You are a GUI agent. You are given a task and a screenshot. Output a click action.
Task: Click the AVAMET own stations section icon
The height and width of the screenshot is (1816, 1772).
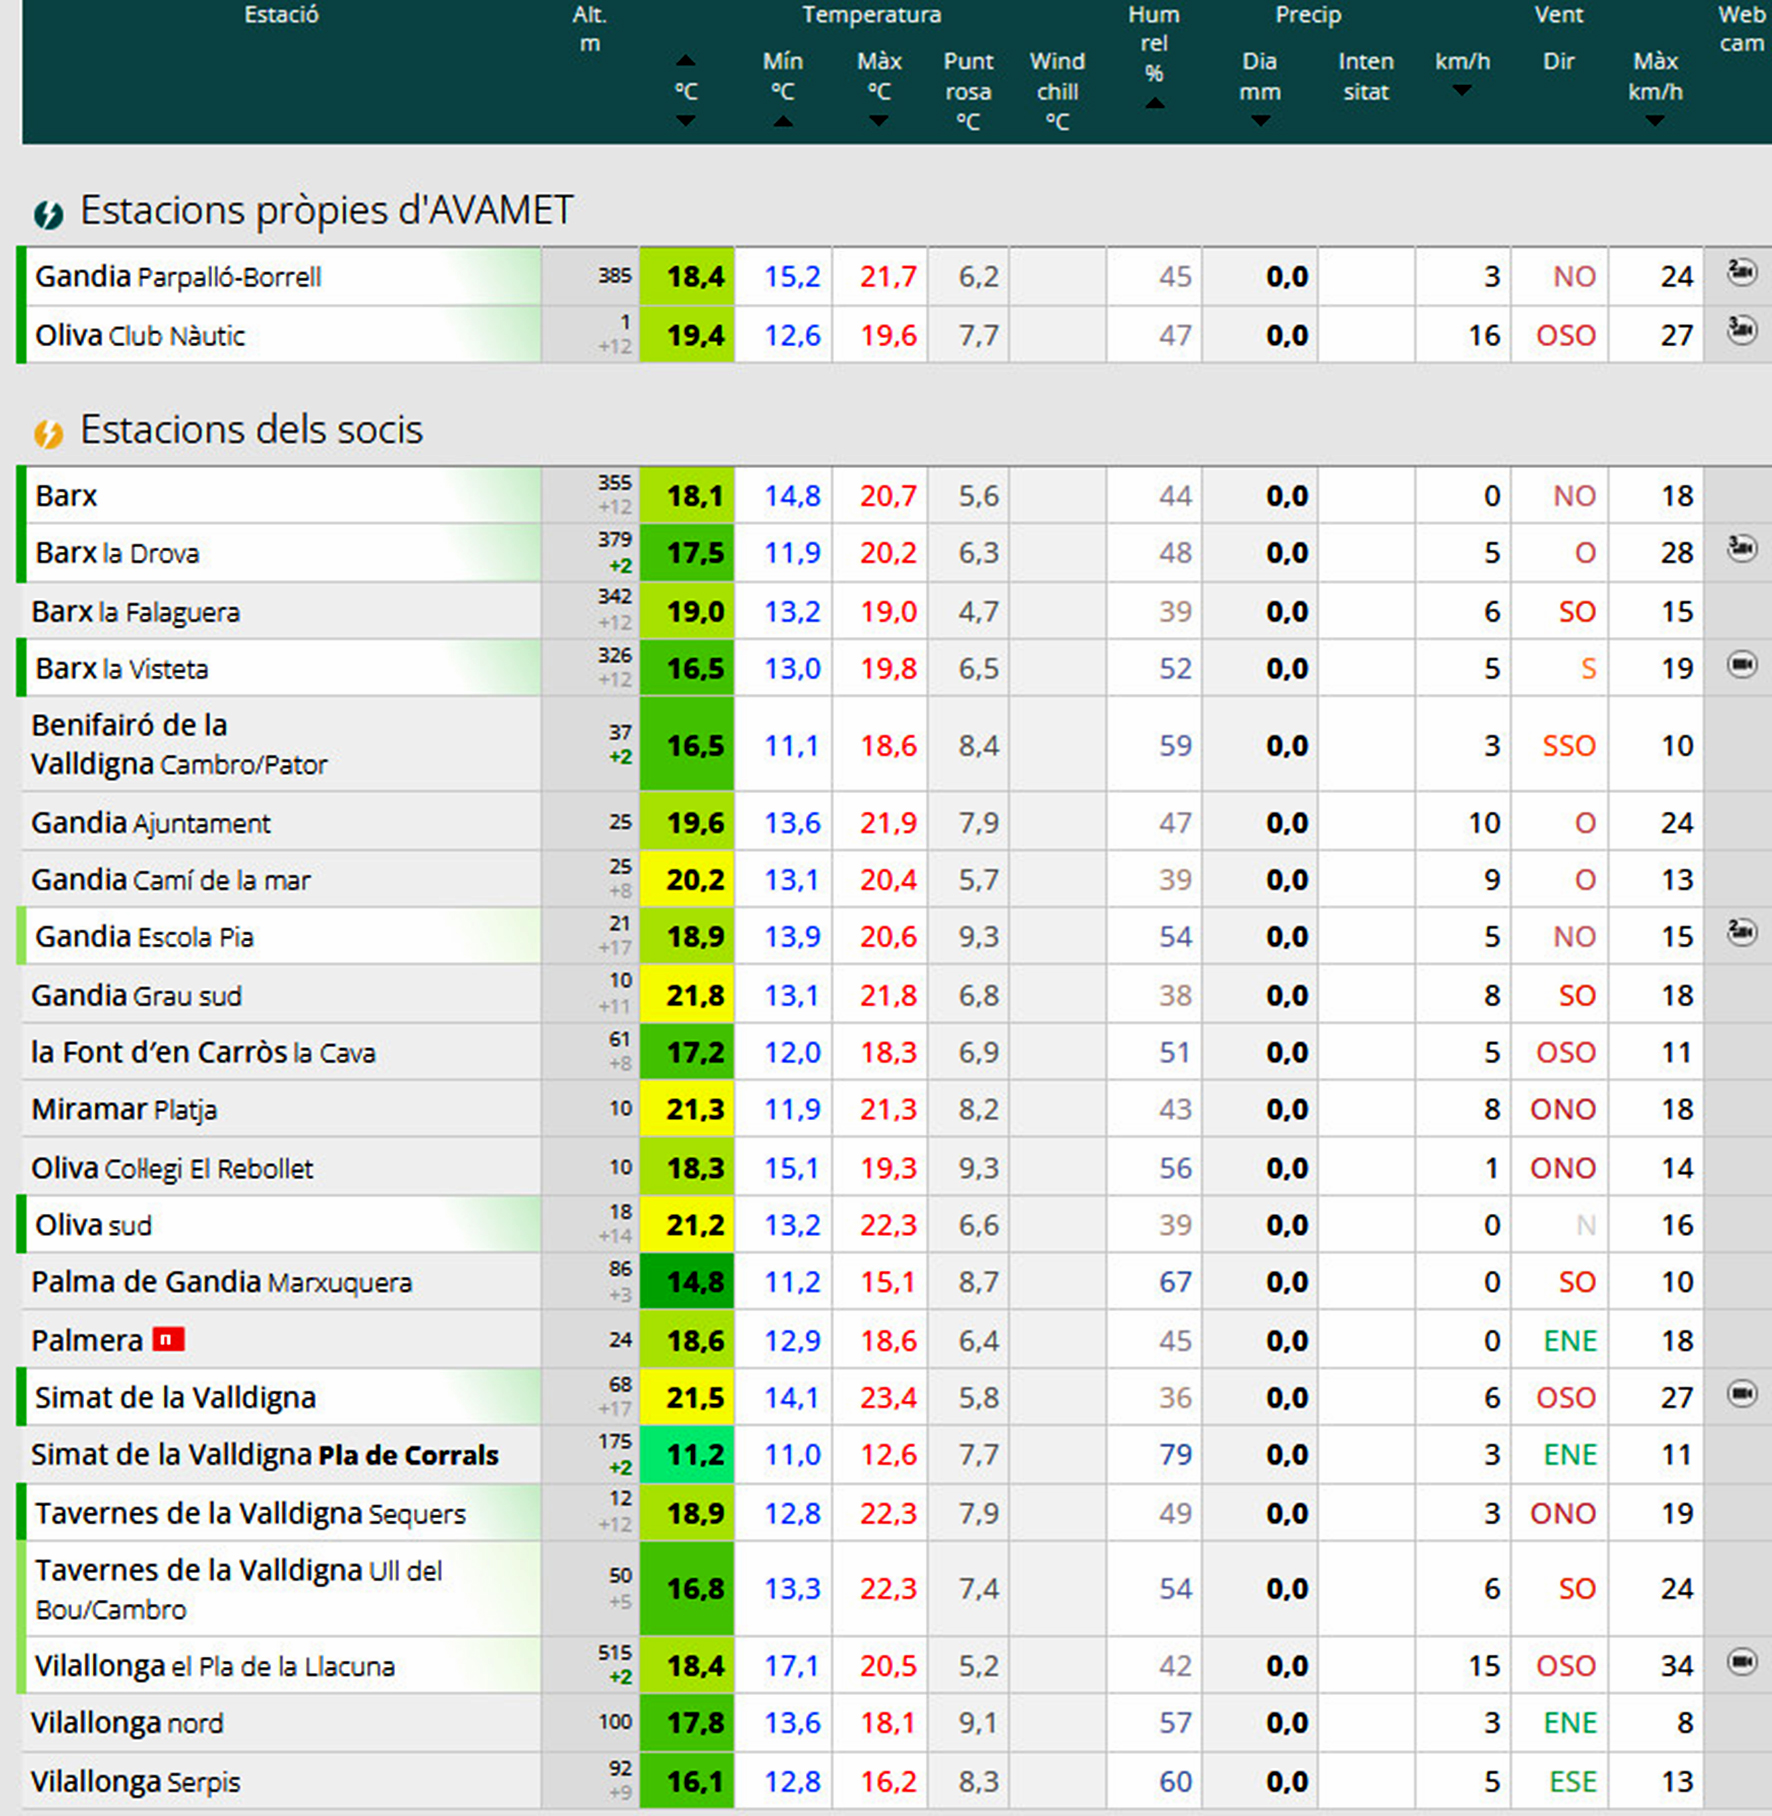point(48,214)
